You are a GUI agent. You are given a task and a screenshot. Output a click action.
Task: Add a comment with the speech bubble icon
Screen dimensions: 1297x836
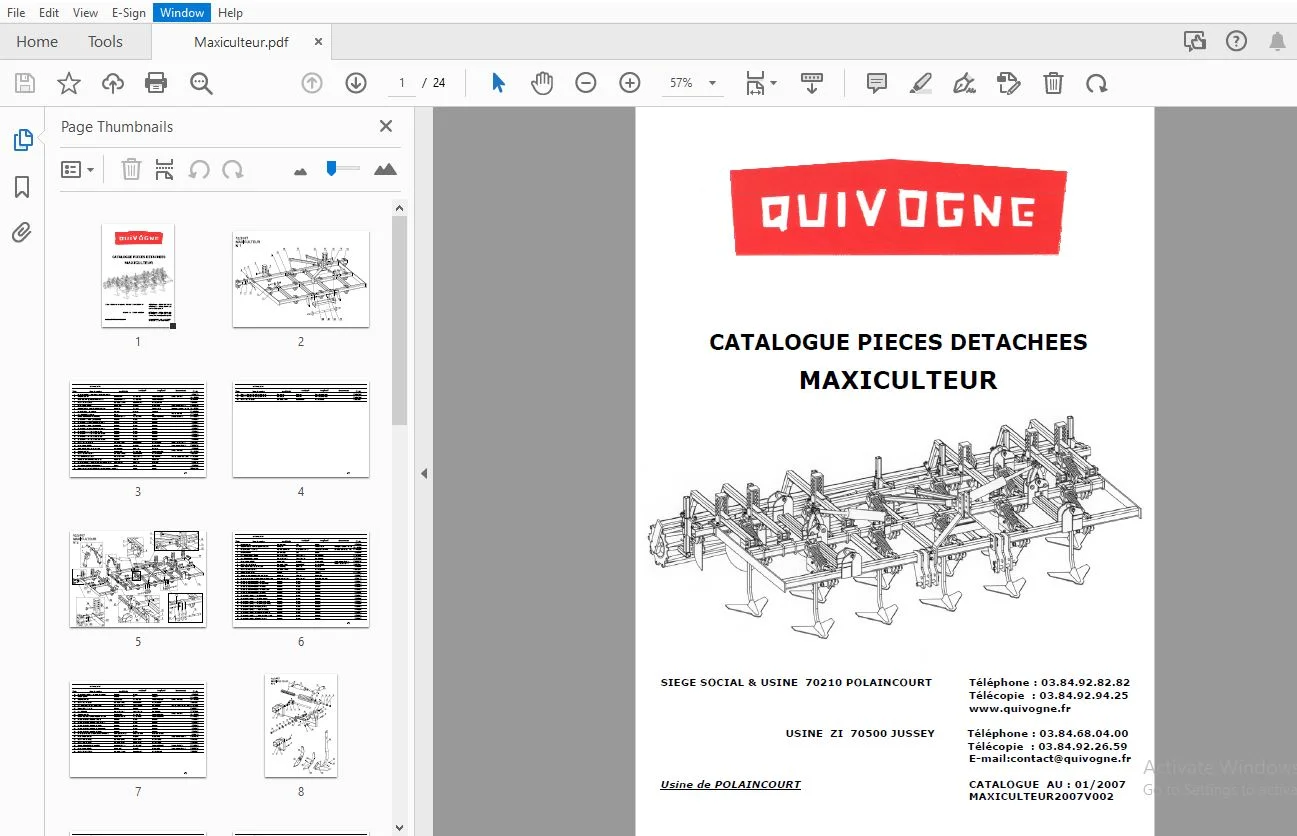[877, 83]
